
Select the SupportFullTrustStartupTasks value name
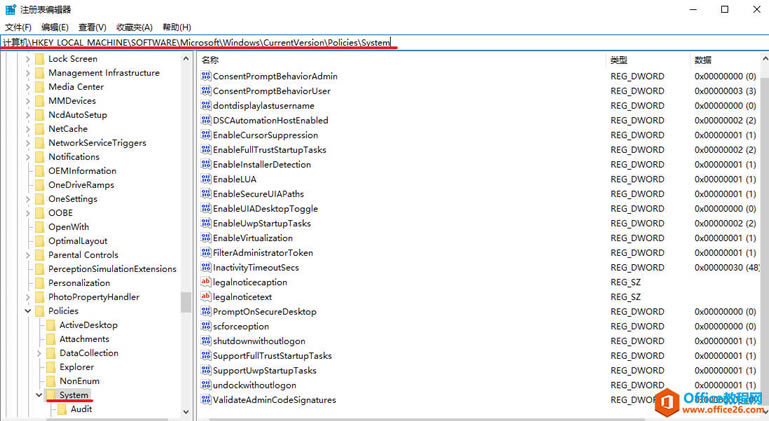coord(272,356)
